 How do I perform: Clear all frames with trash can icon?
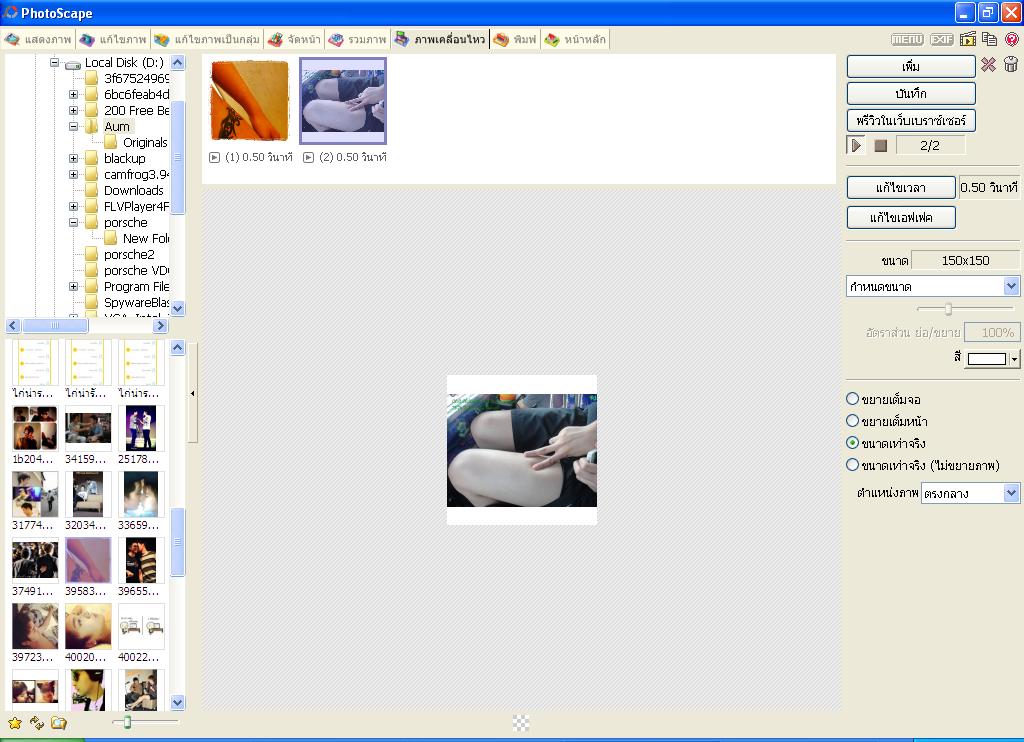(1011, 64)
